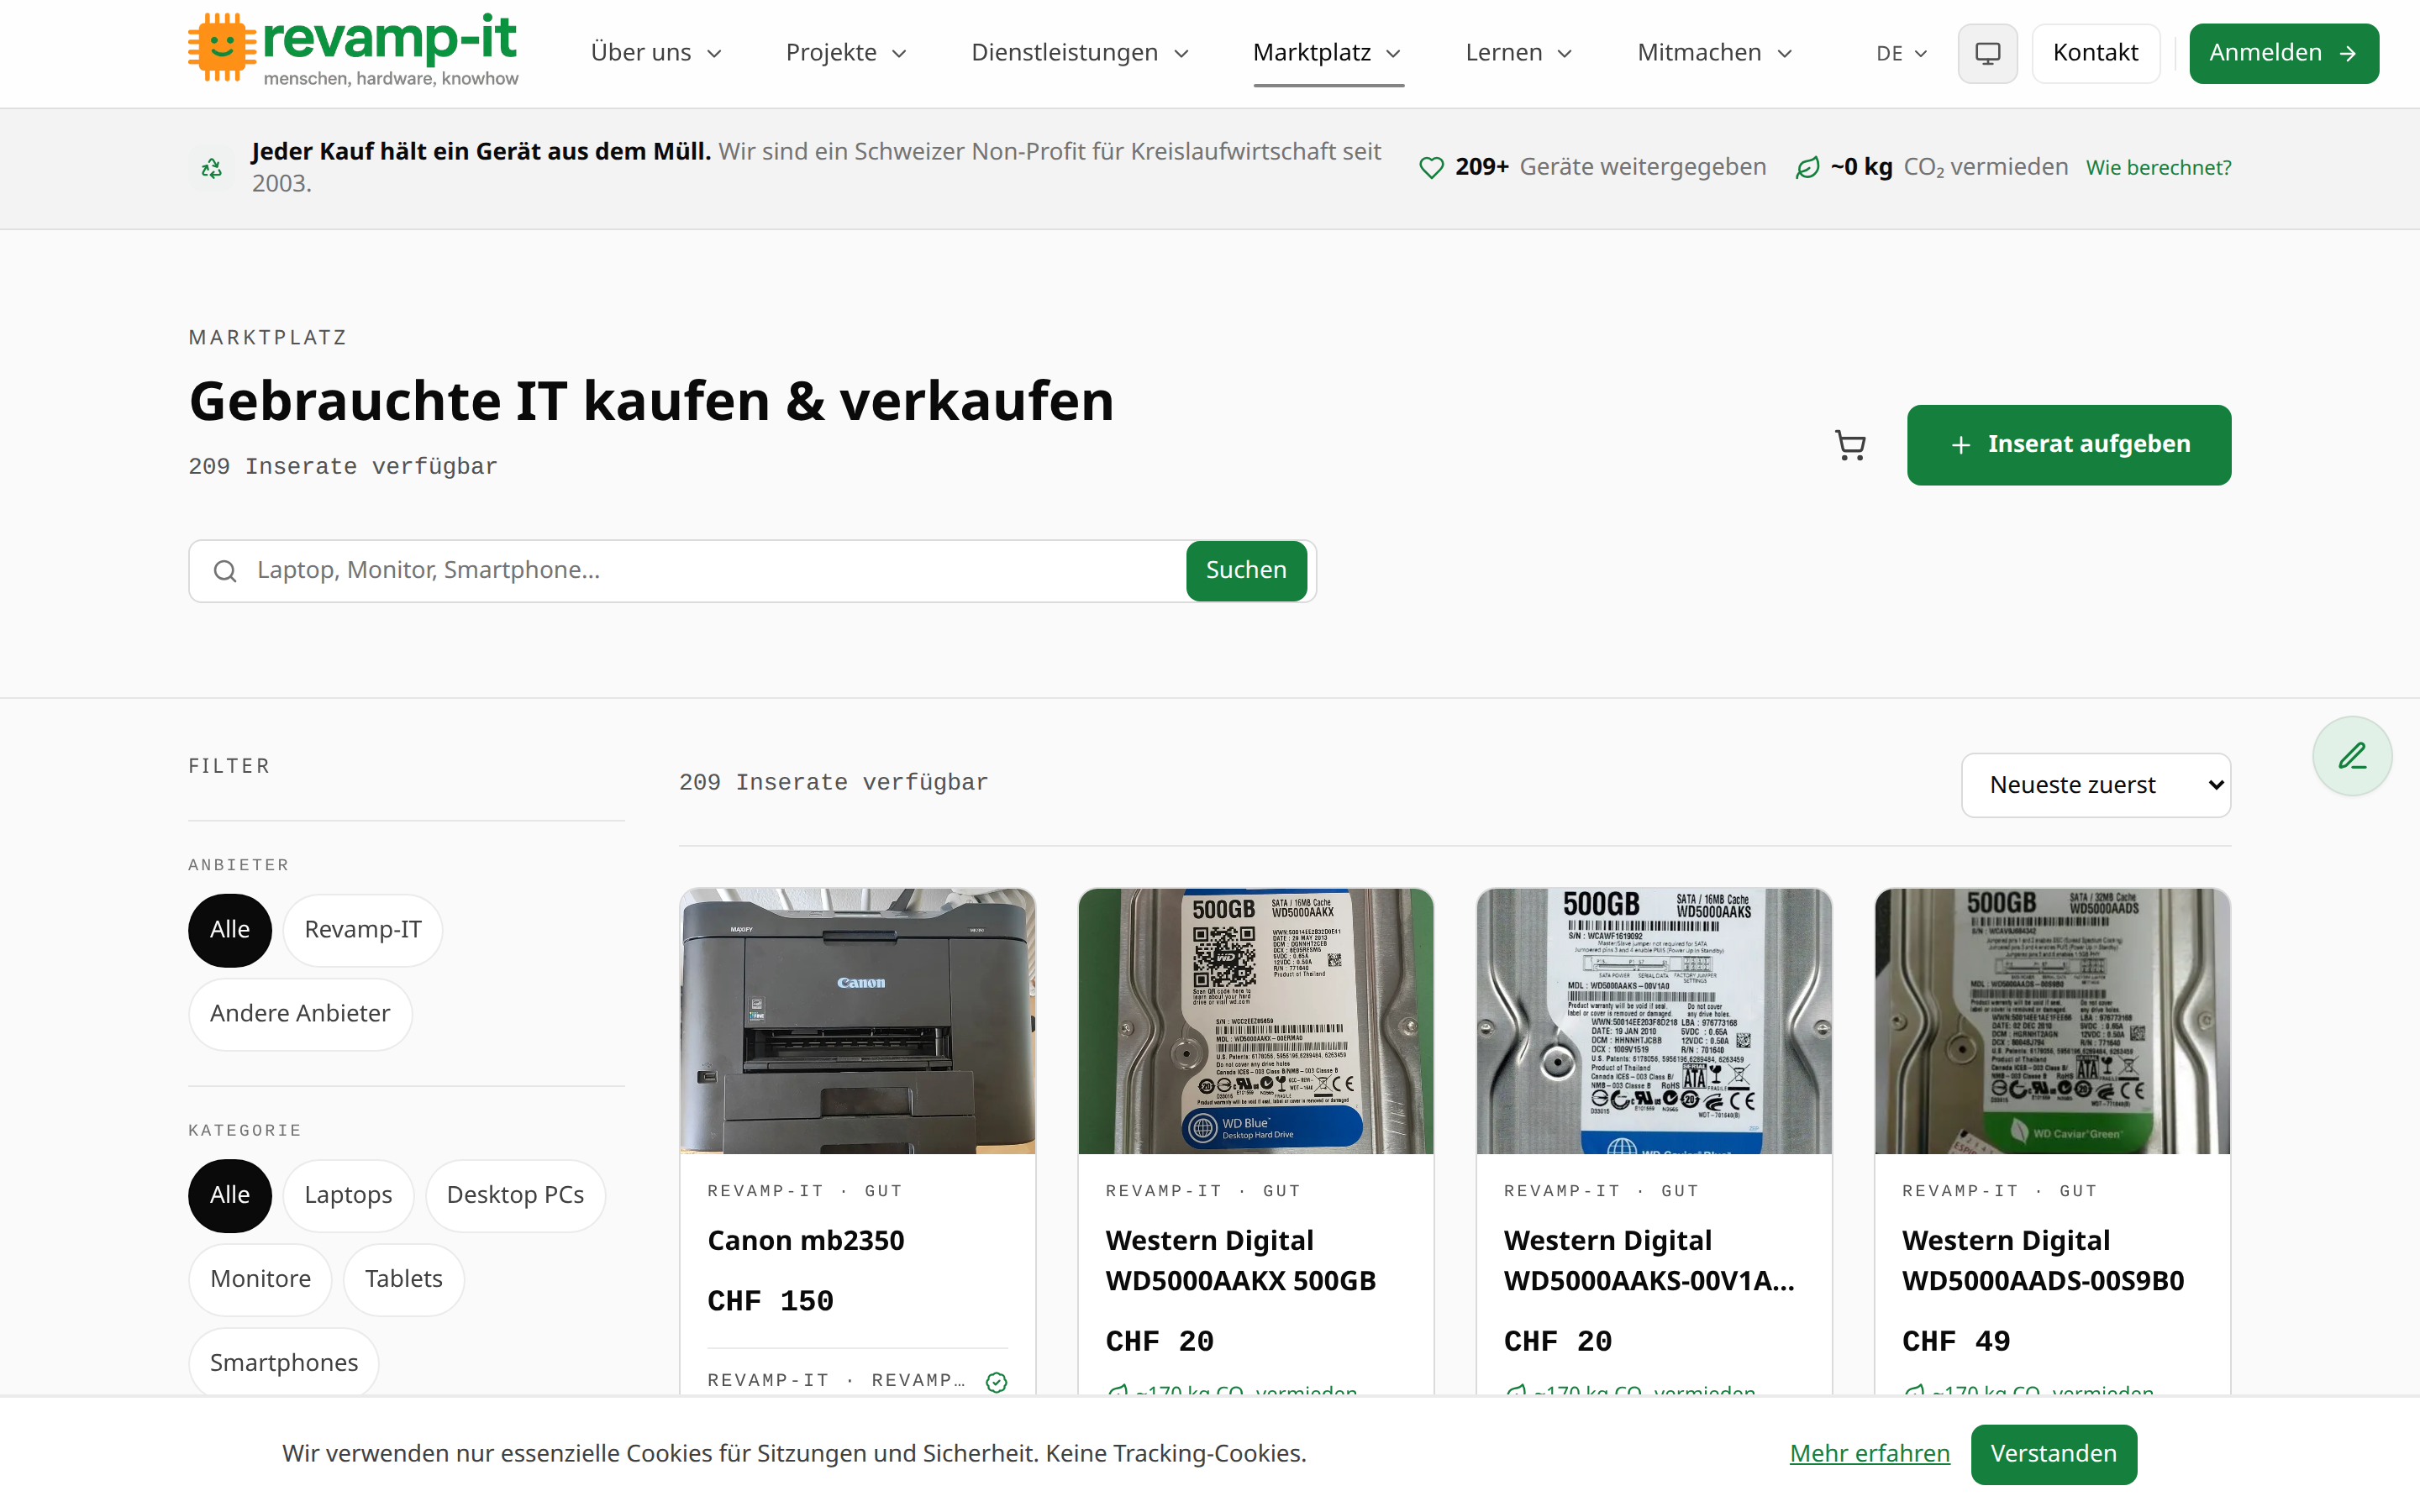Click the leaf icon beside CO₂ vermieden

(x=1807, y=168)
